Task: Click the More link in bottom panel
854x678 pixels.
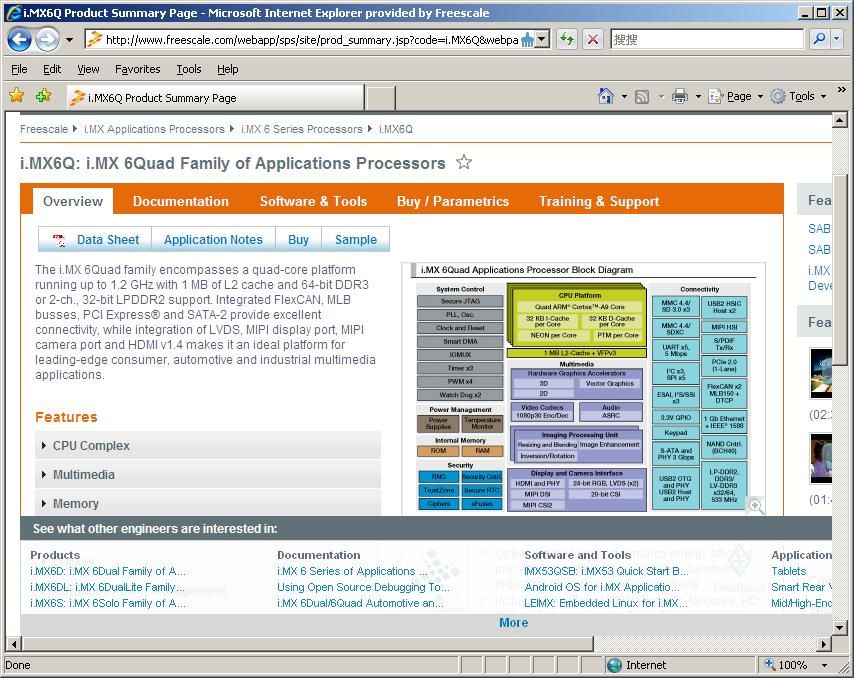Action: coord(513,622)
